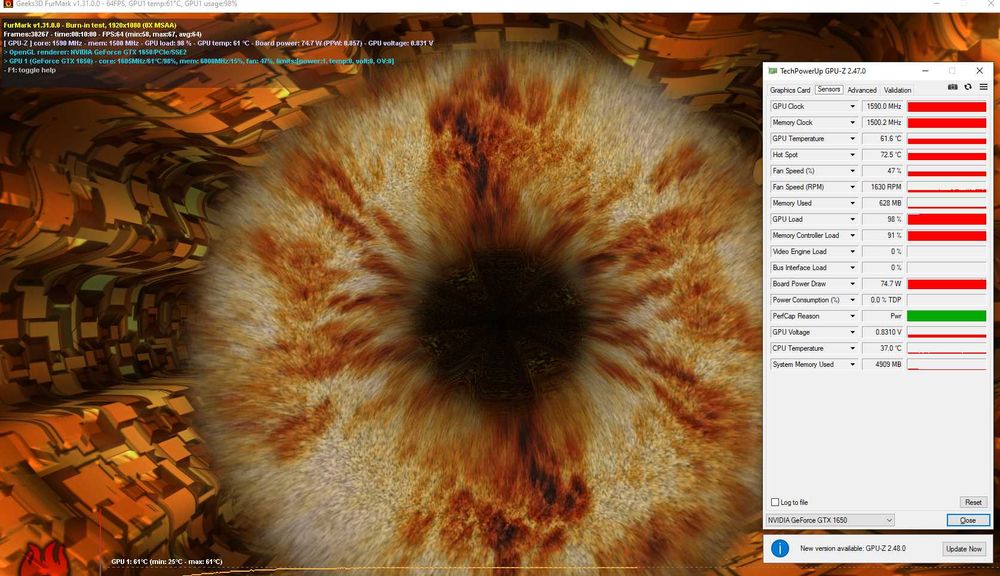The width and height of the screenshot is (1000, 576).
Task: Open the Memory Controller Load dropdown
Action: point(852,235)
